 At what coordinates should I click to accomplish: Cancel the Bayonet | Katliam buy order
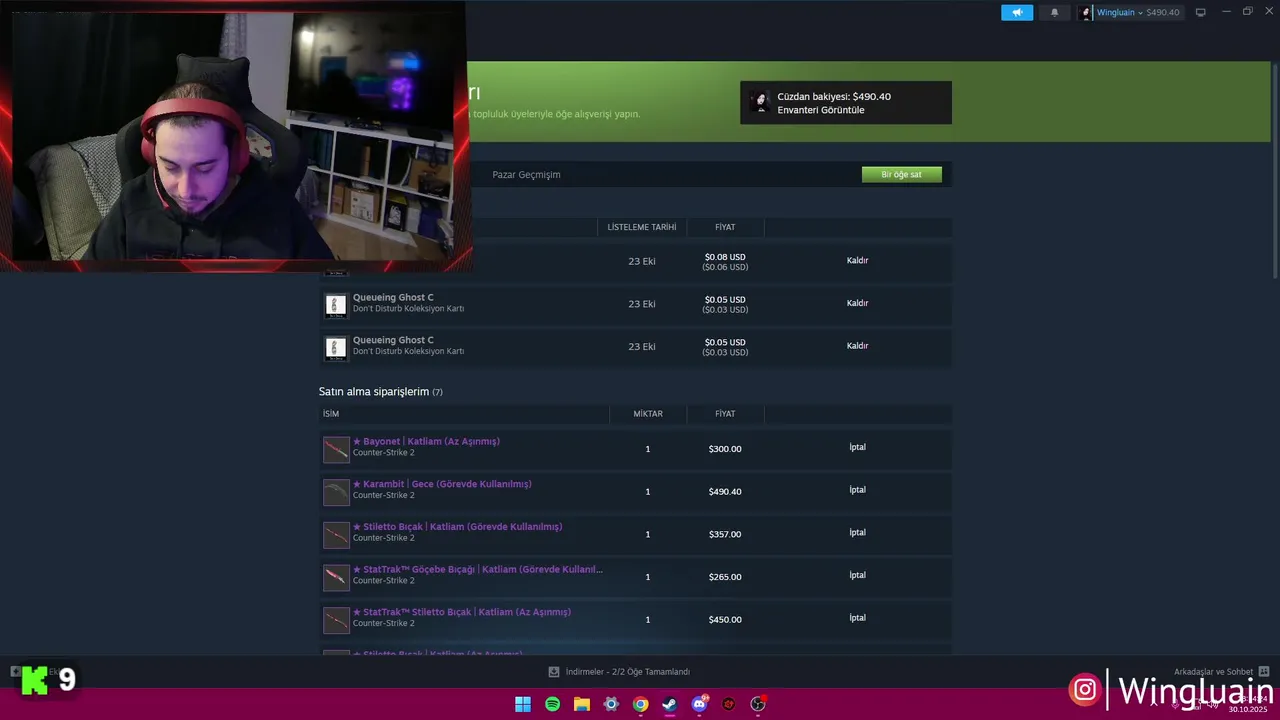[857, 447]
